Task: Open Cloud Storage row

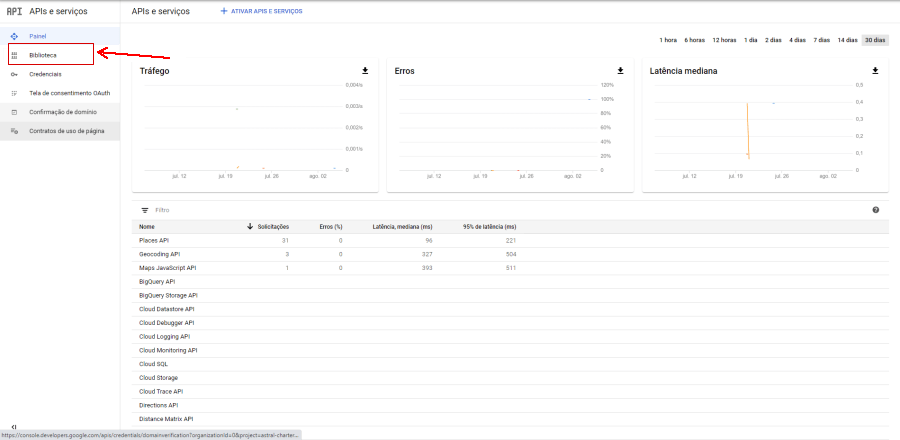Action: 510,378
